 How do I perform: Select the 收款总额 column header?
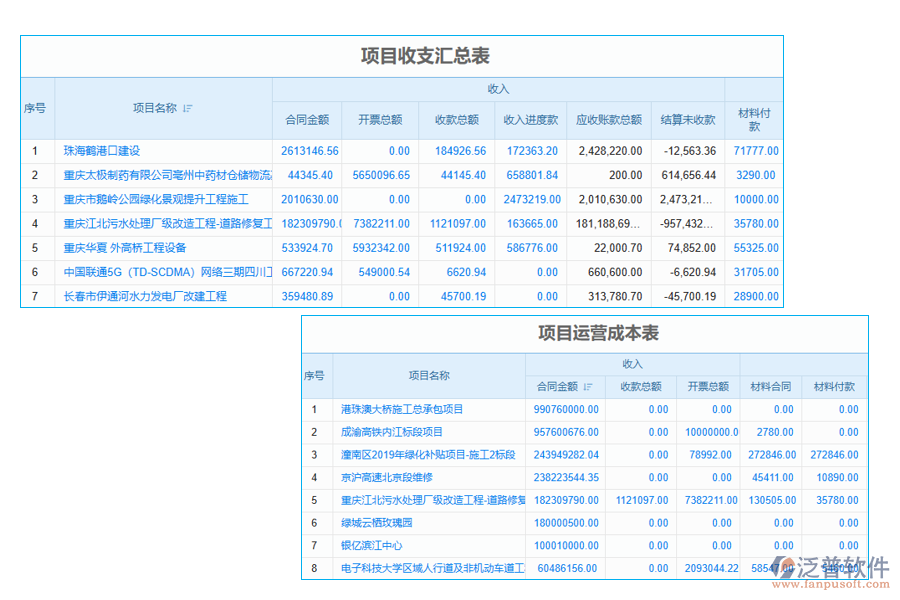click(456, 120)
